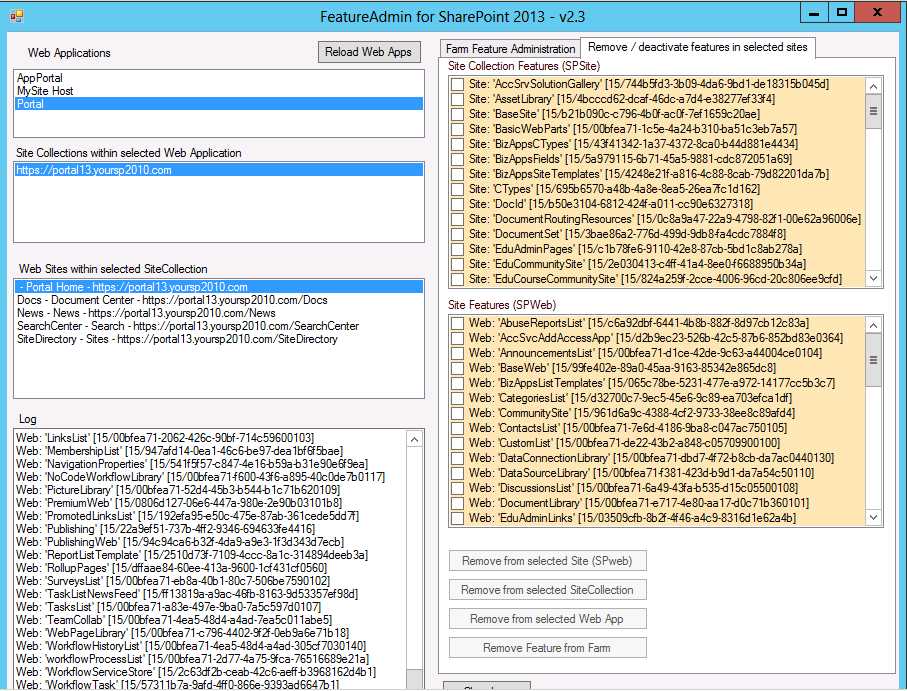Select the Portal Home web site
This screenshot has height=691, width=907.
point(219,287)
